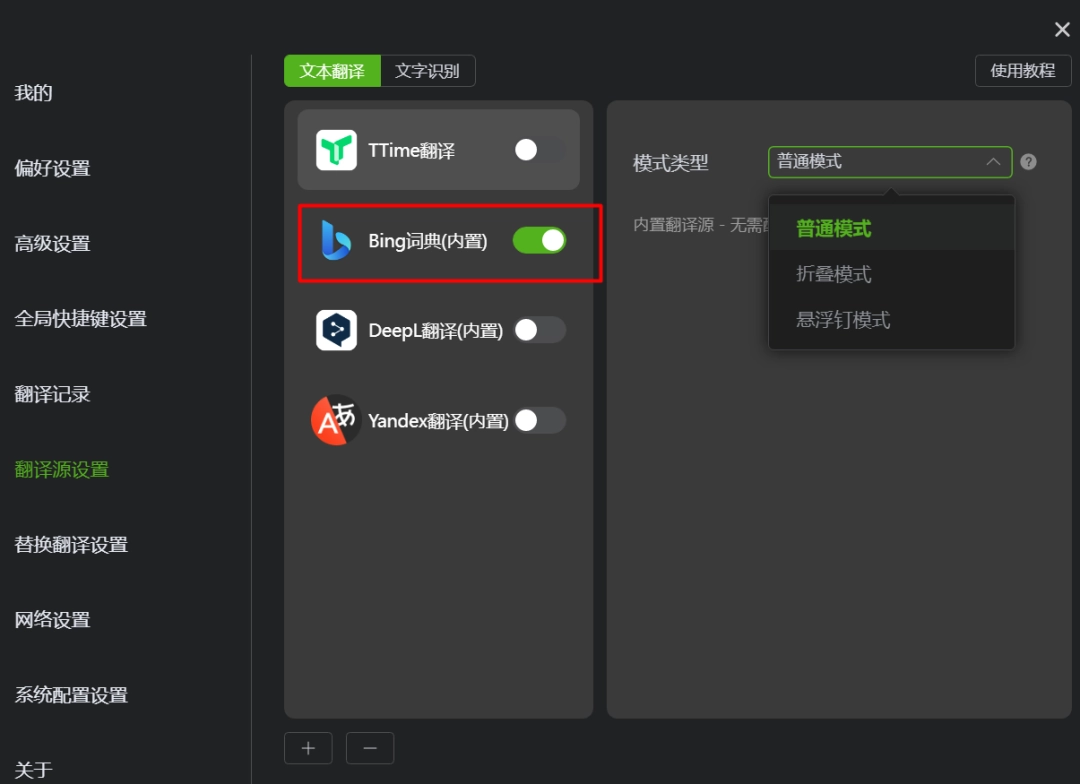The height and width of the screenshot is (784, 1080).
Task: Turn on the Yandex翻译 toggle
Action: coord(539,420)
